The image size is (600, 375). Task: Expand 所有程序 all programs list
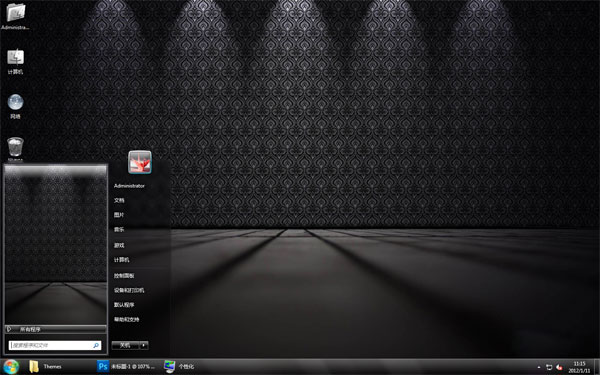(x=55, y=329)
